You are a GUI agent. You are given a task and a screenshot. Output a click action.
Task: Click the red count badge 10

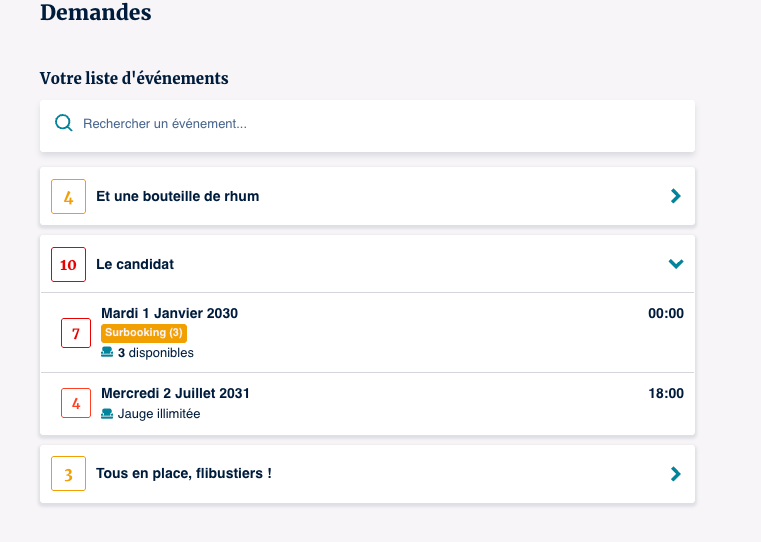pyautogui.click(x=68, y=265)
